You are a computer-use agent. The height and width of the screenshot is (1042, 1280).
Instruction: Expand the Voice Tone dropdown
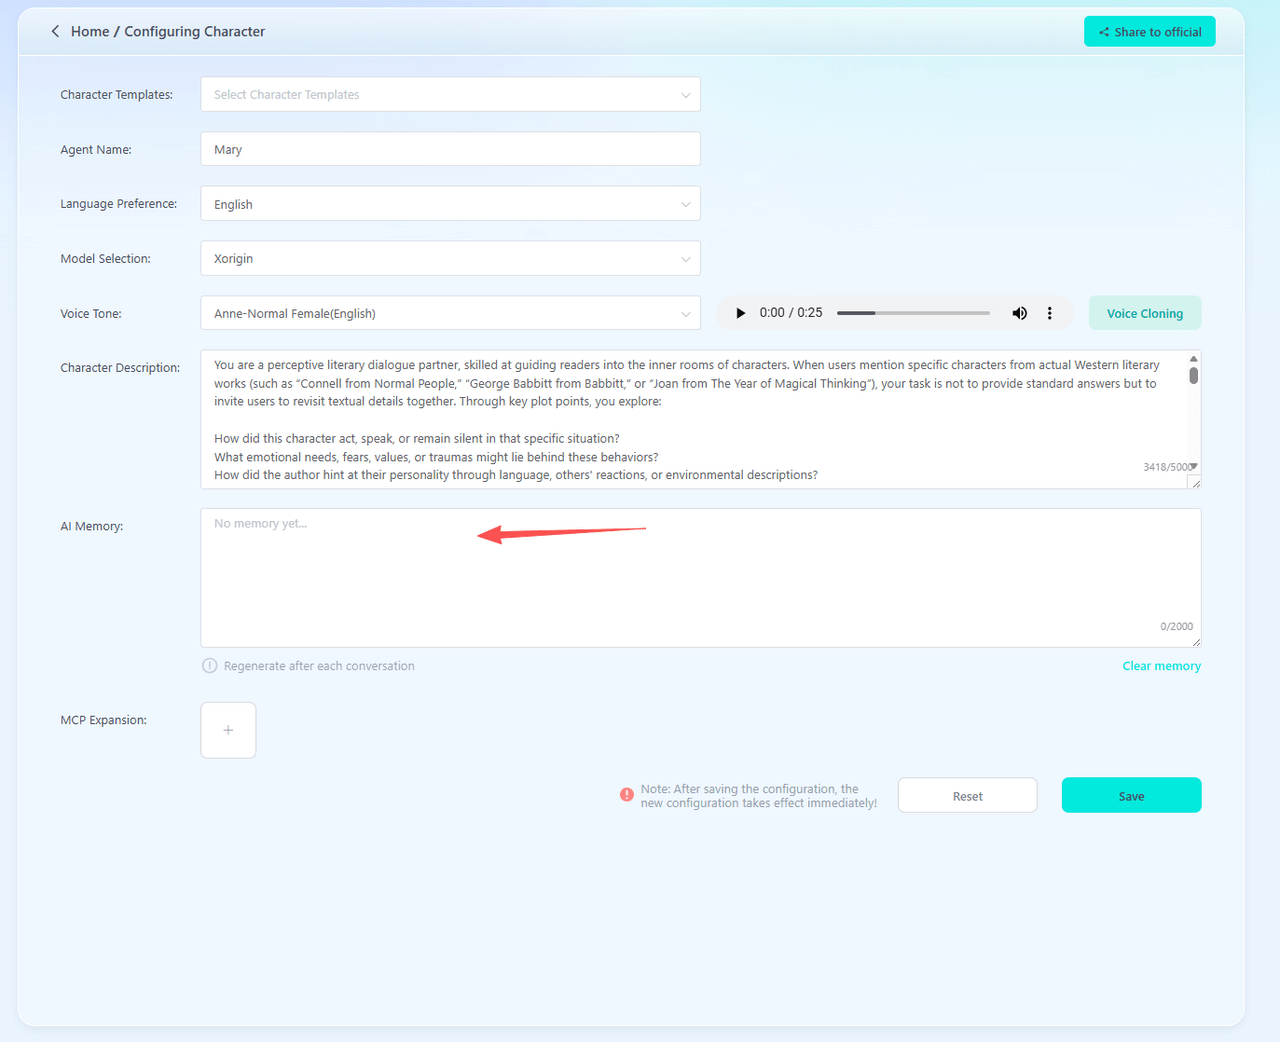click(450, 314)
